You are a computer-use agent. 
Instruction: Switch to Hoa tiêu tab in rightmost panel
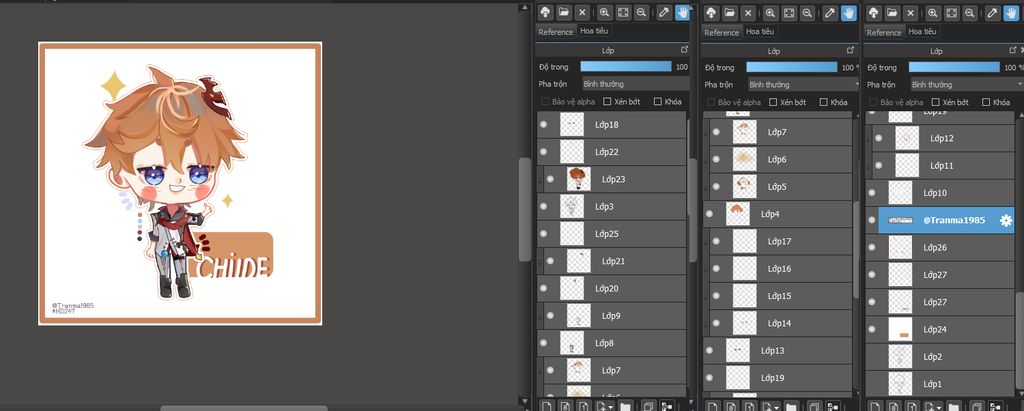pyautogui.click(x=923, y=31)
